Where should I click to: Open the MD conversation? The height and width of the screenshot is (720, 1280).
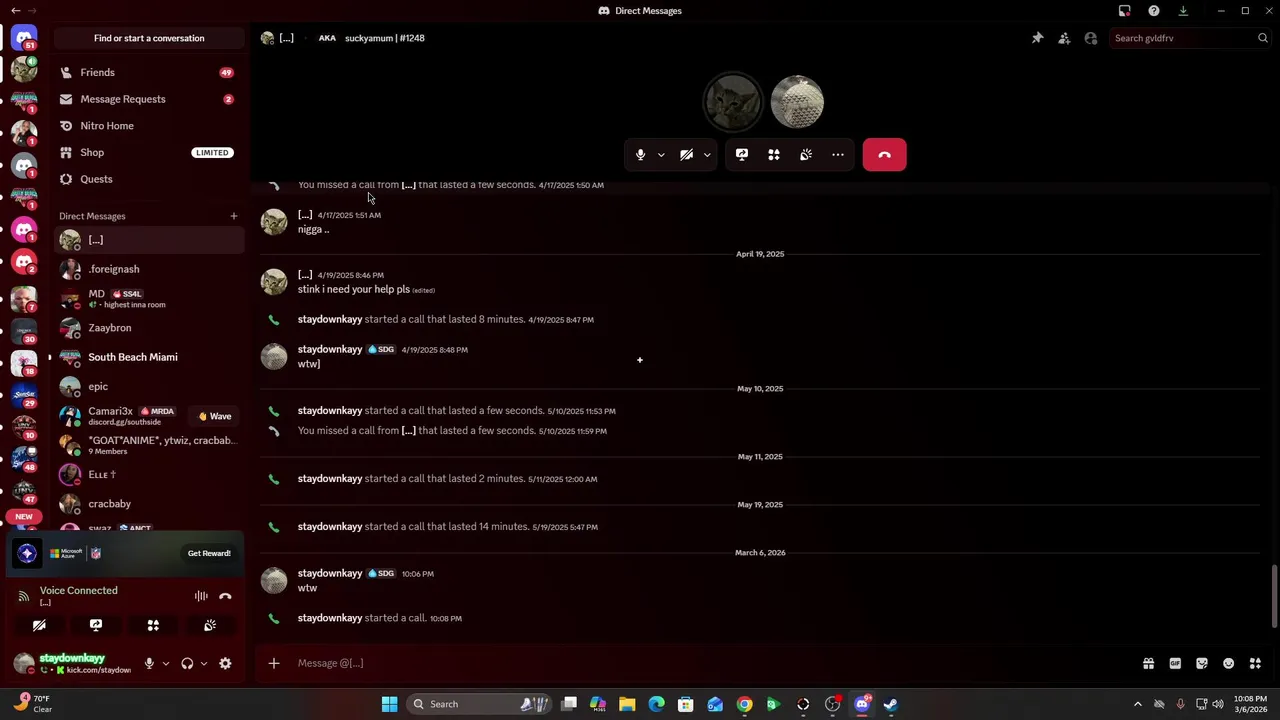point(149,298)
